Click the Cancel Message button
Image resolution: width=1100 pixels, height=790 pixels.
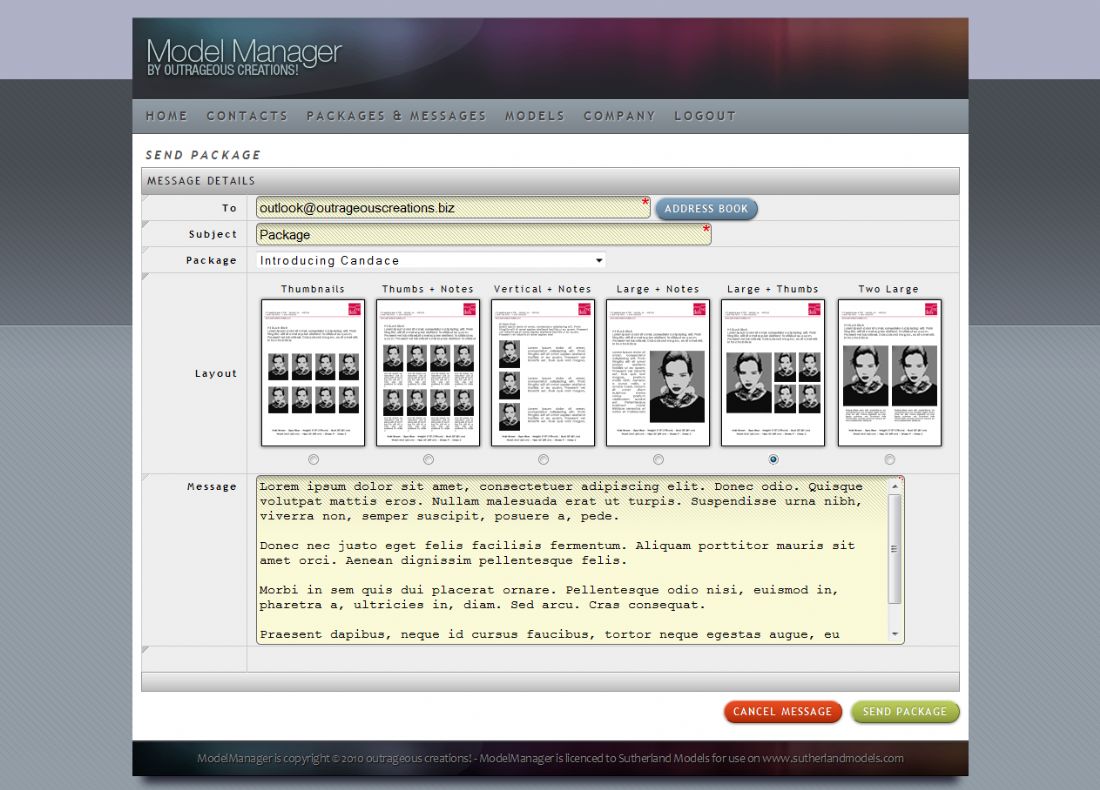(x=782, y=712)
